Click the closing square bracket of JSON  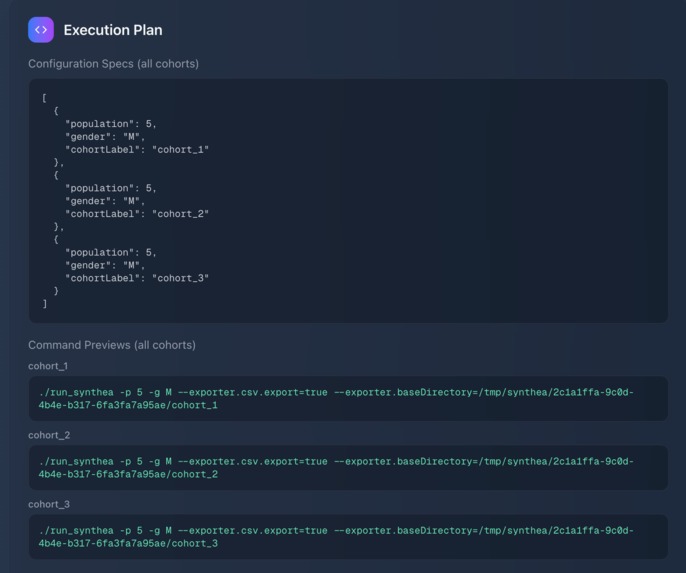pyautogui.click(x=44, y=304)
